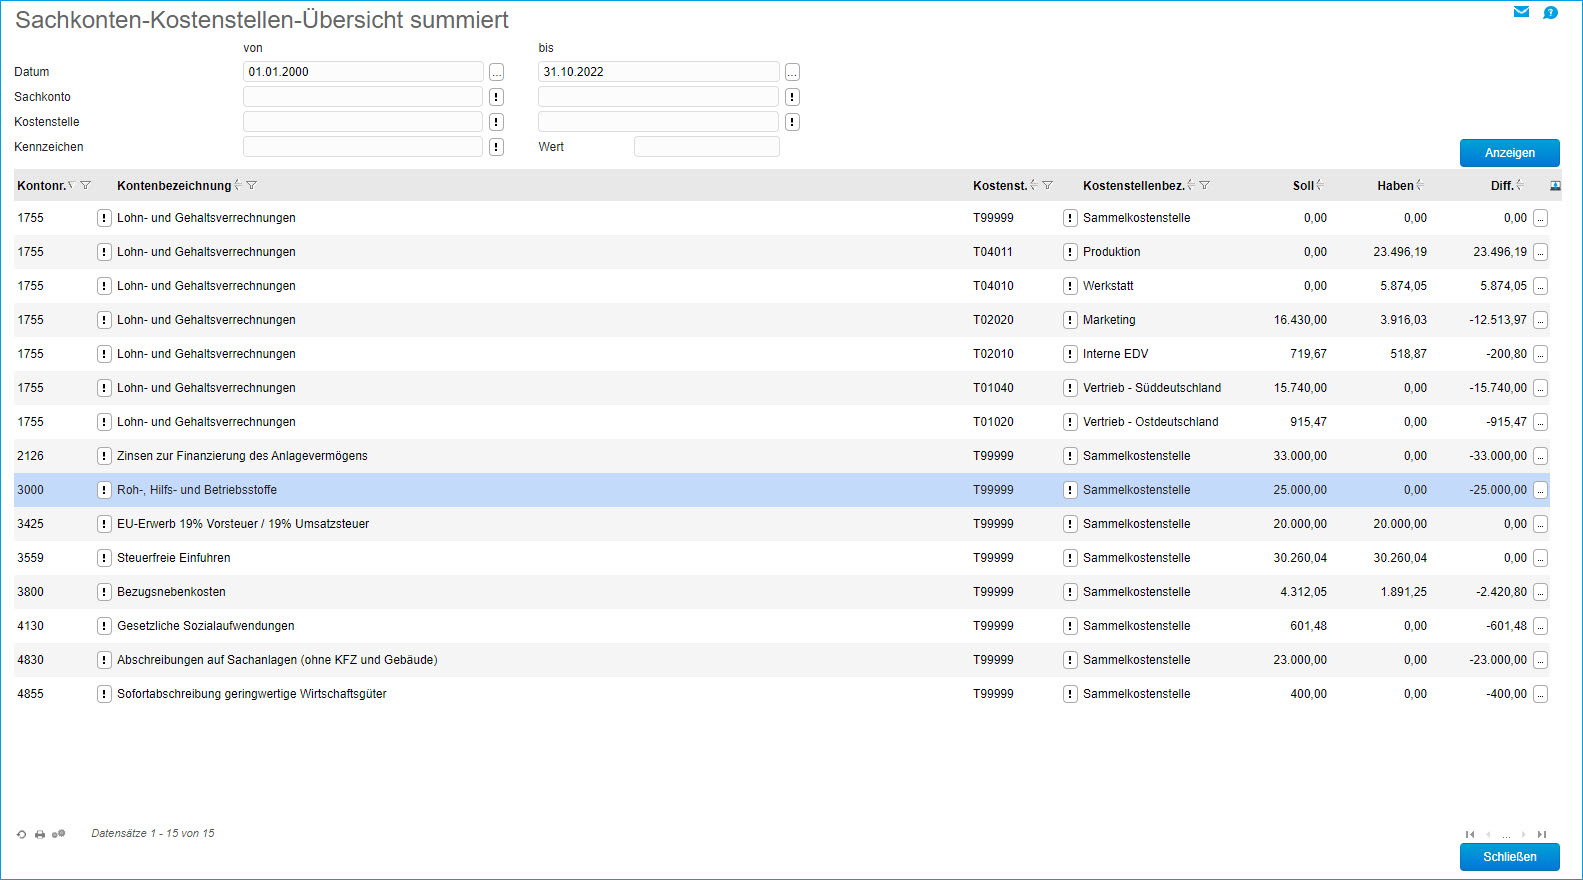
Task: Click the info icon for account 3000
Action: pos(104,490)
